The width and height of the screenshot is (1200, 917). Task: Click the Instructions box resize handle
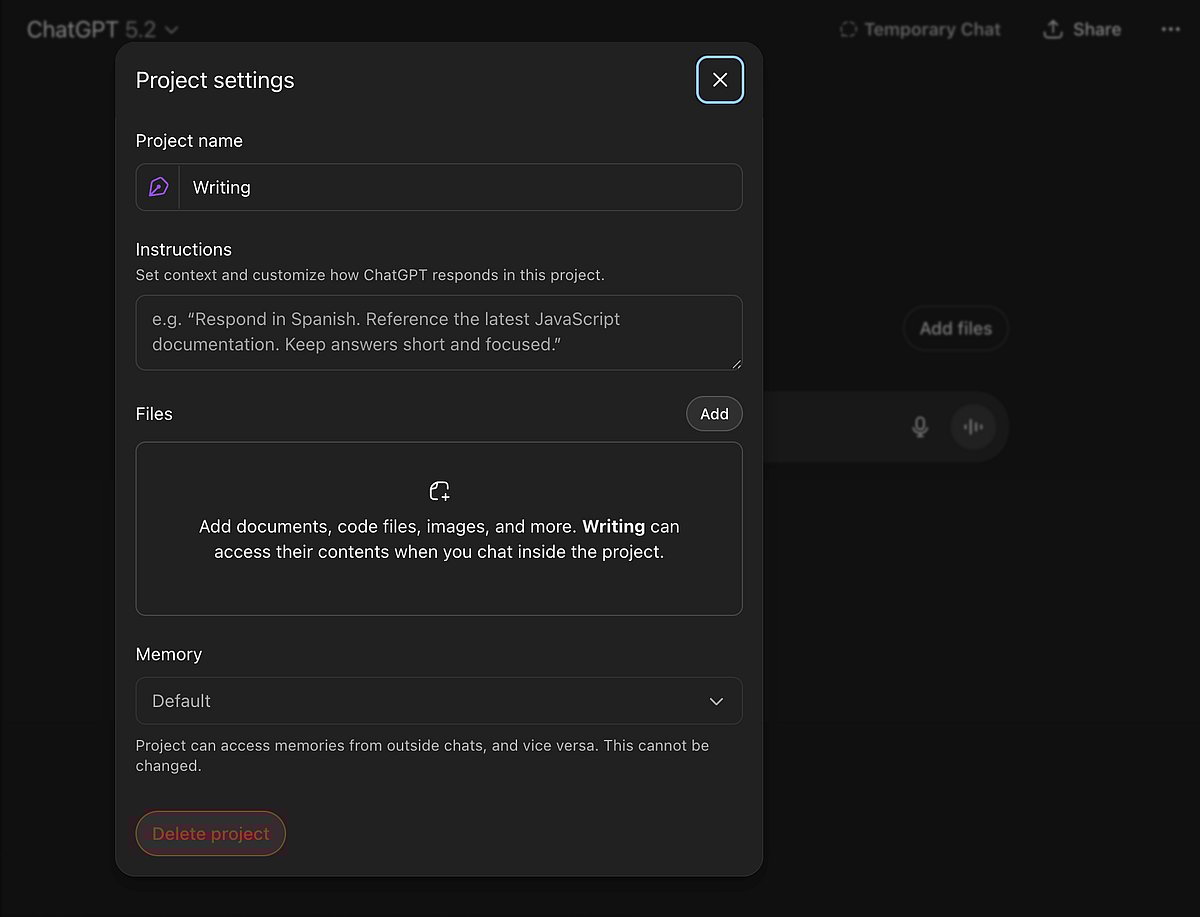pos(736,364)
